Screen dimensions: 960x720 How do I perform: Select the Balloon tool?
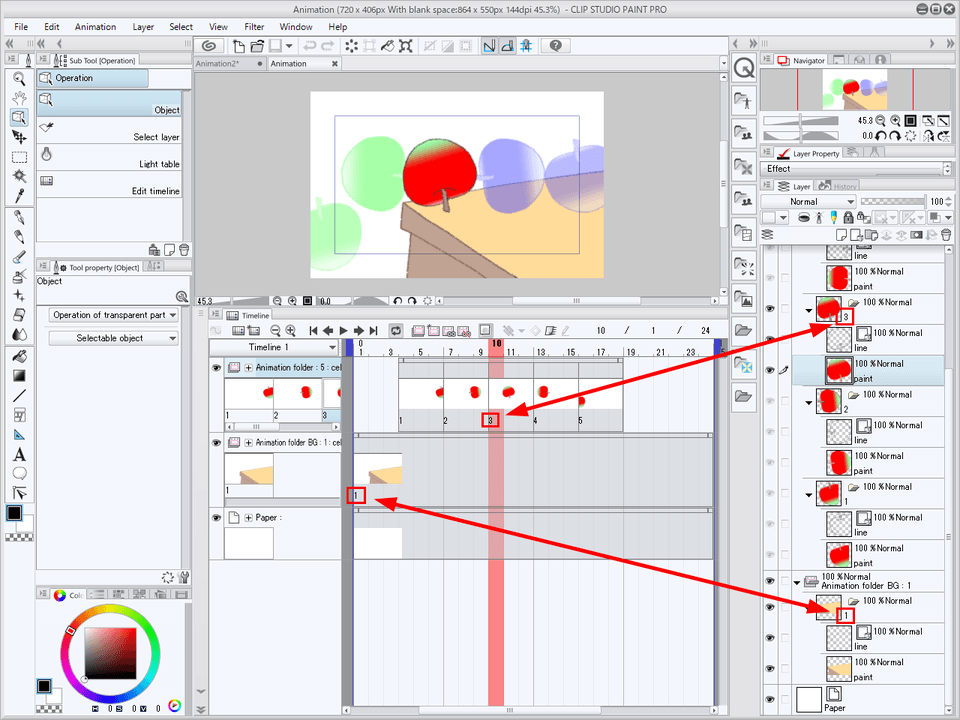pyautogui.click(x=19, y=473)
